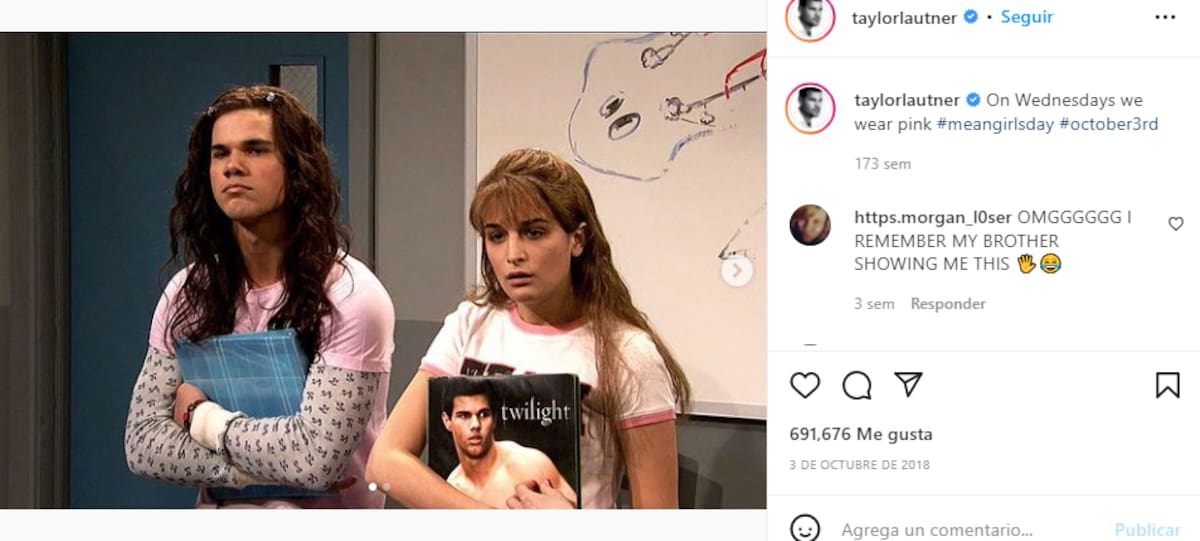Open three-dot more options menu
The height and width of the screenshot is (541, 1200).
(1165, 17)
